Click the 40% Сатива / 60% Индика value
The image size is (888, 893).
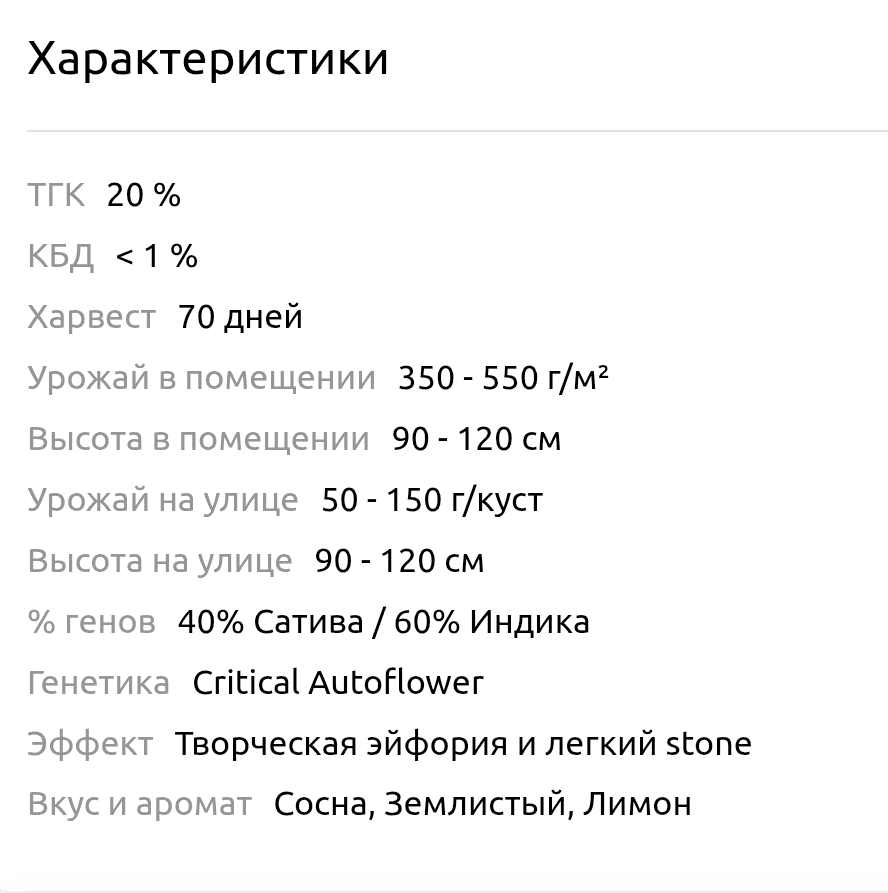[384, 621]
